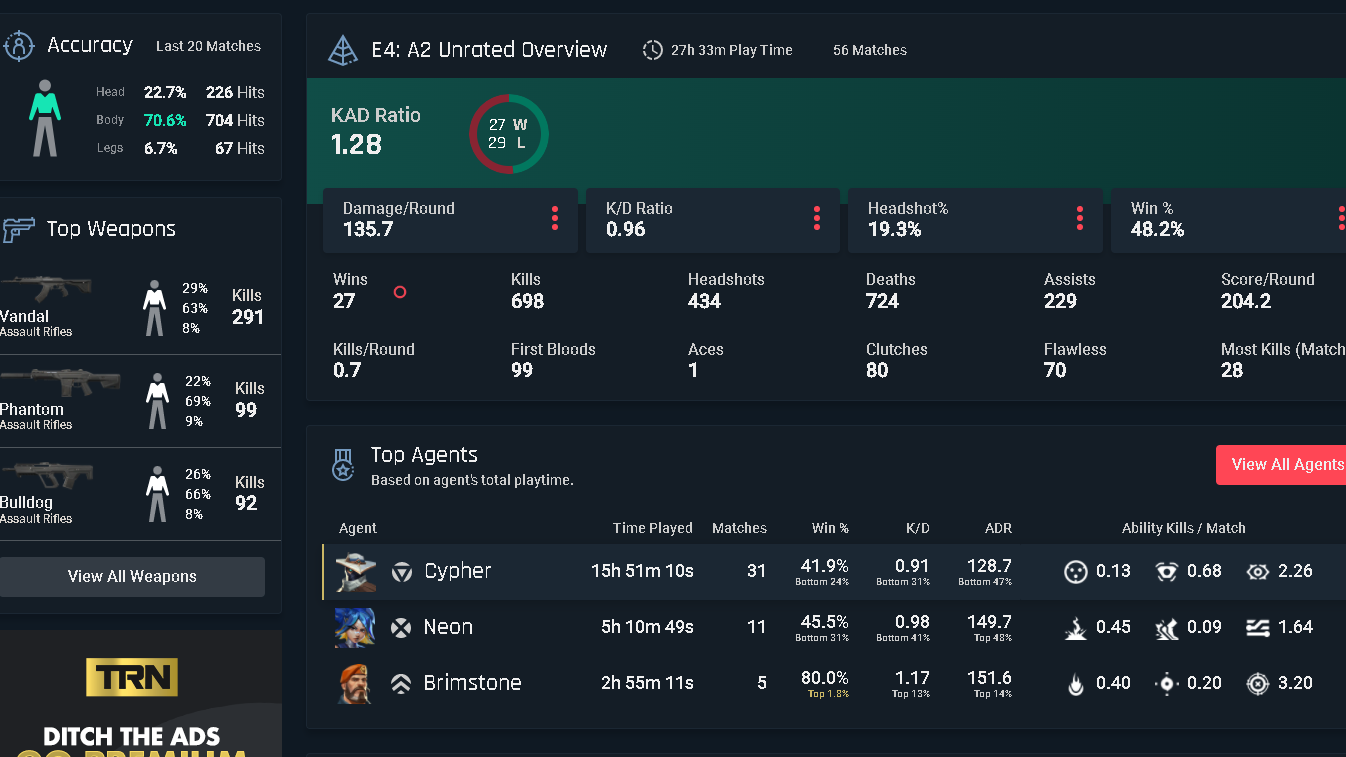The image size is (1346, 757).
Task: Click the Flawless value 70
Action: tap(1055, 371)
